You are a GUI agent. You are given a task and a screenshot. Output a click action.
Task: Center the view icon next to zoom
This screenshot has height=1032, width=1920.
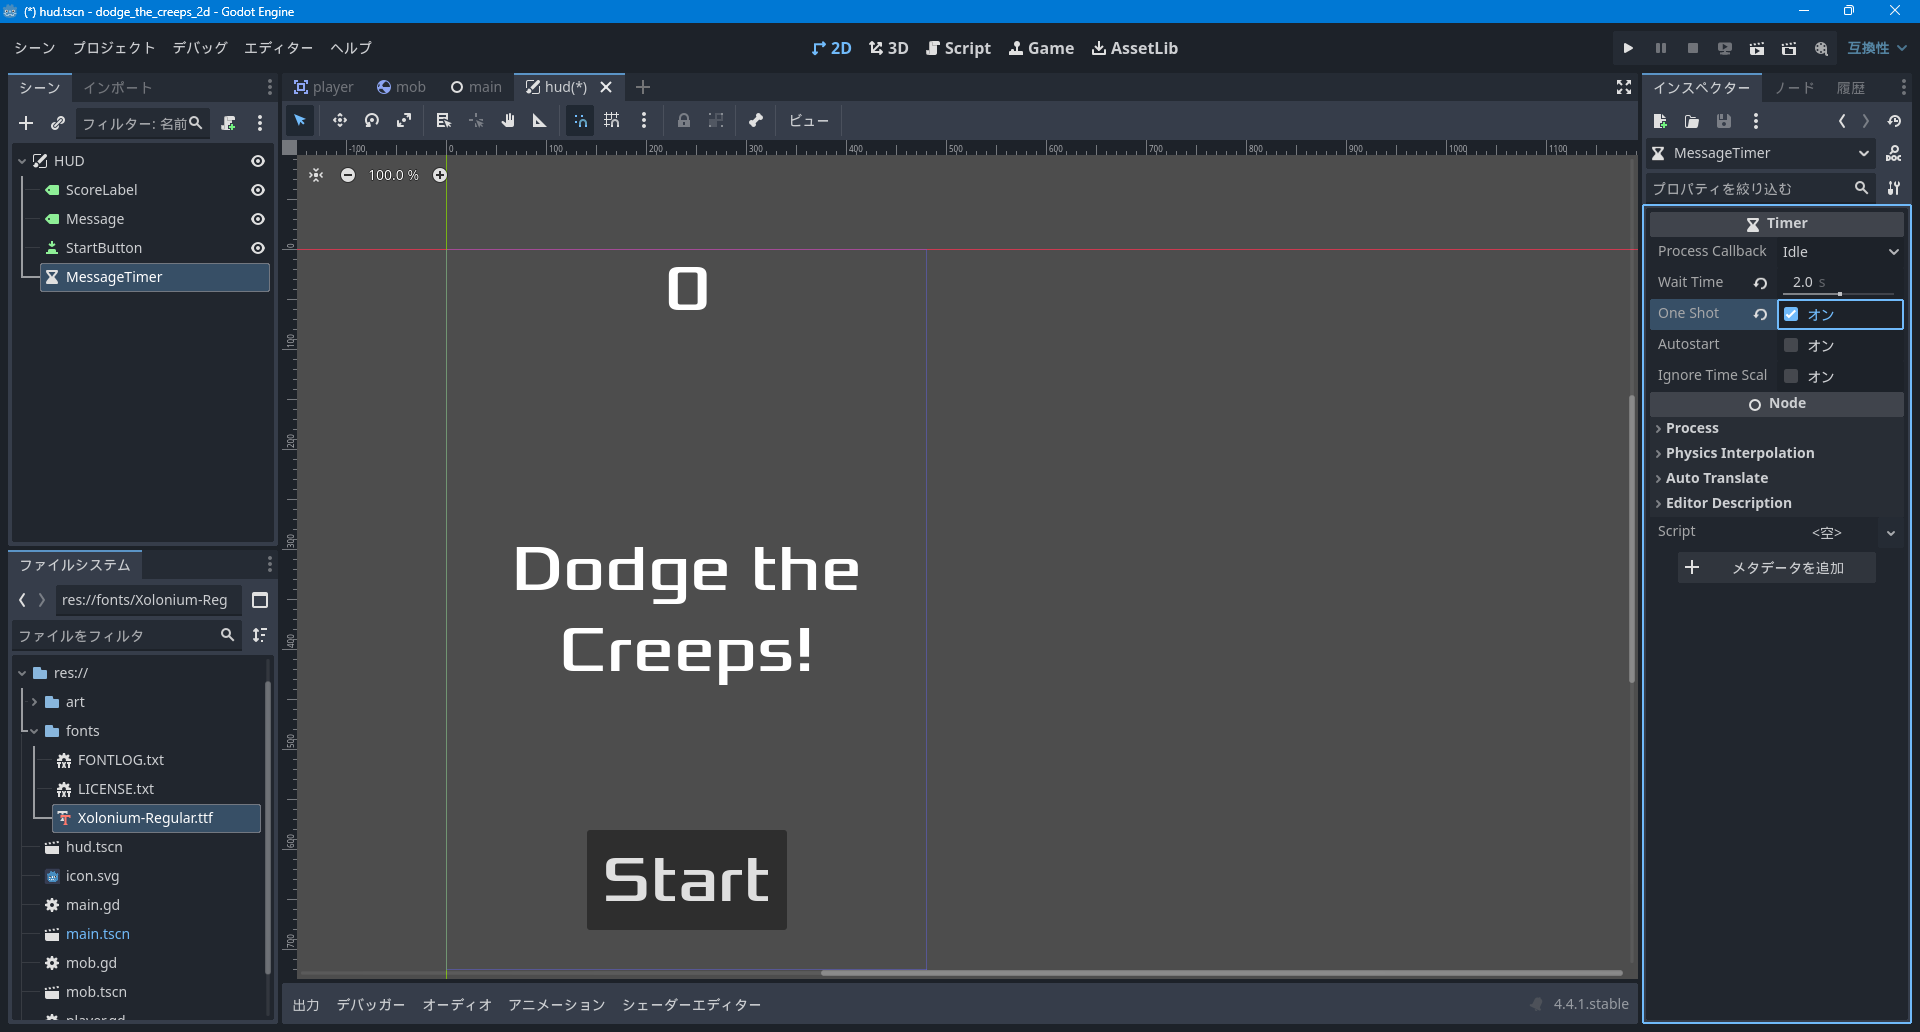(316, 175)
